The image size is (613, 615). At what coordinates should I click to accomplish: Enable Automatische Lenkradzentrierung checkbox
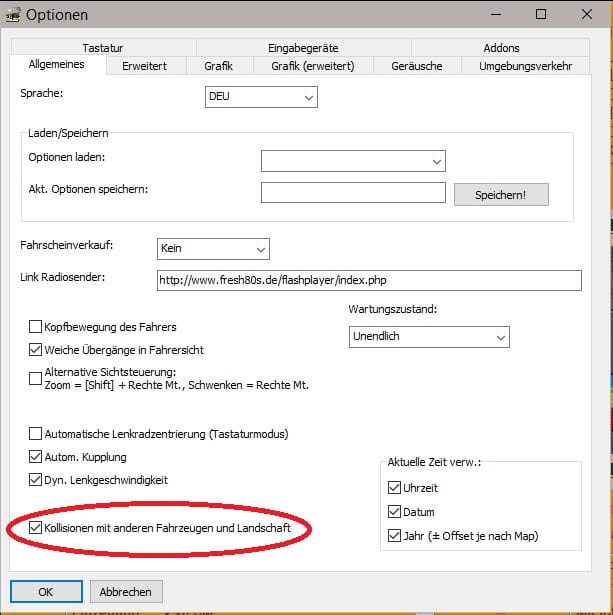[x=37, y=434]
